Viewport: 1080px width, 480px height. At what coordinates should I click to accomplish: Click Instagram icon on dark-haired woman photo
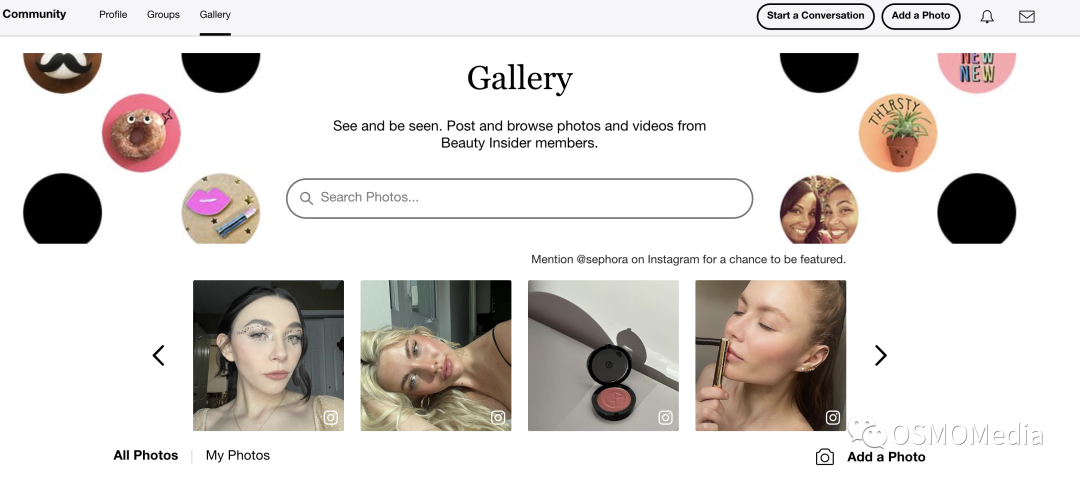tap(331, 417)
